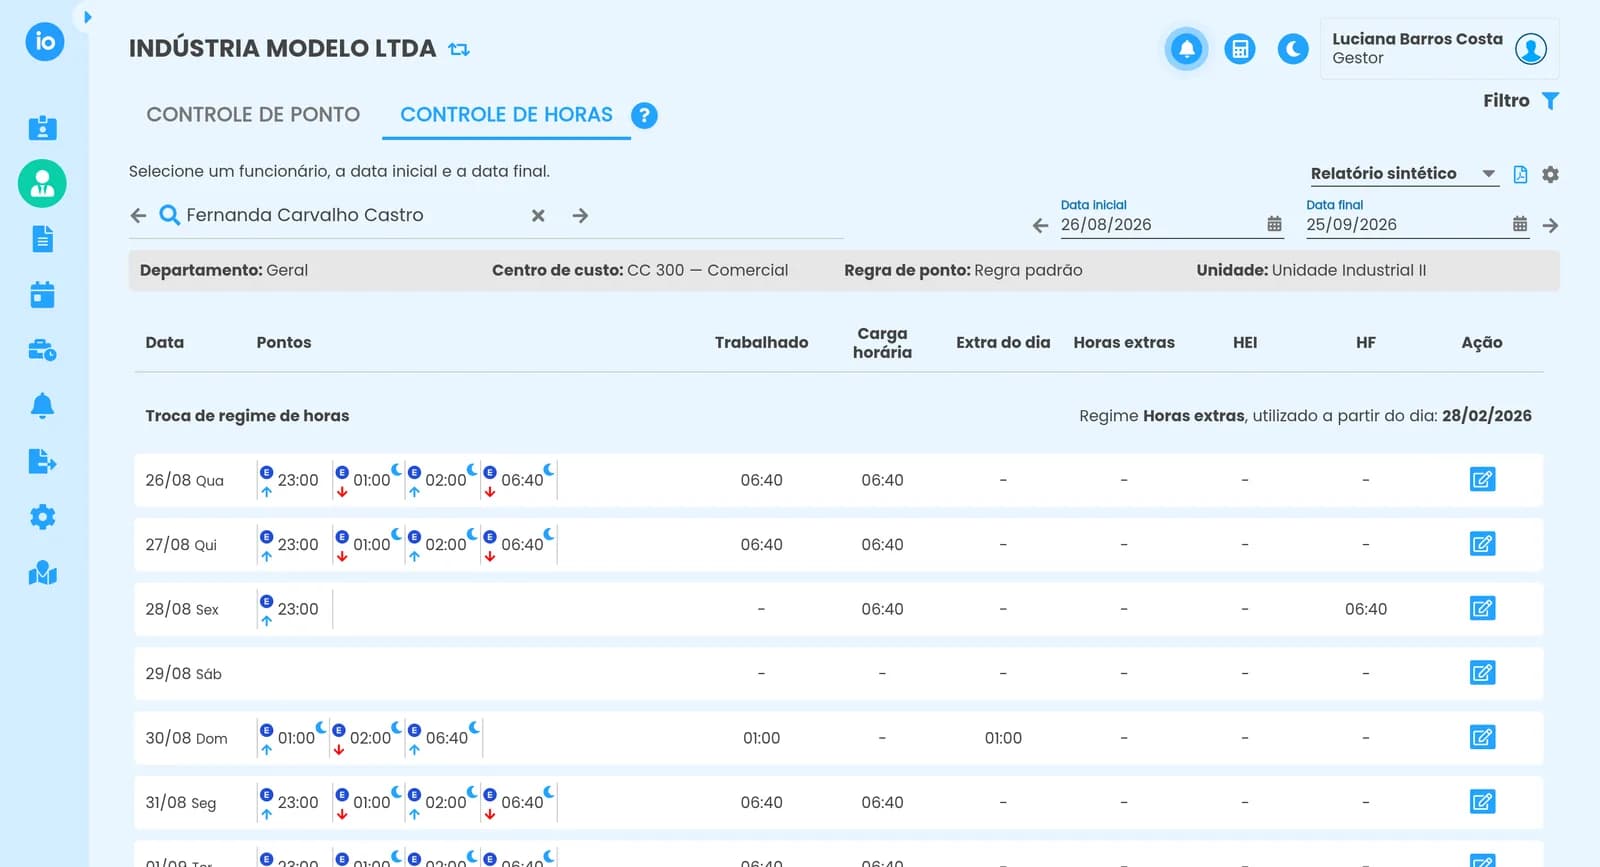This screenshot has width=1600, height=867.
Task: Switch to CONTROLE DE PONTO tab
Action: click(x=253, y=115)
